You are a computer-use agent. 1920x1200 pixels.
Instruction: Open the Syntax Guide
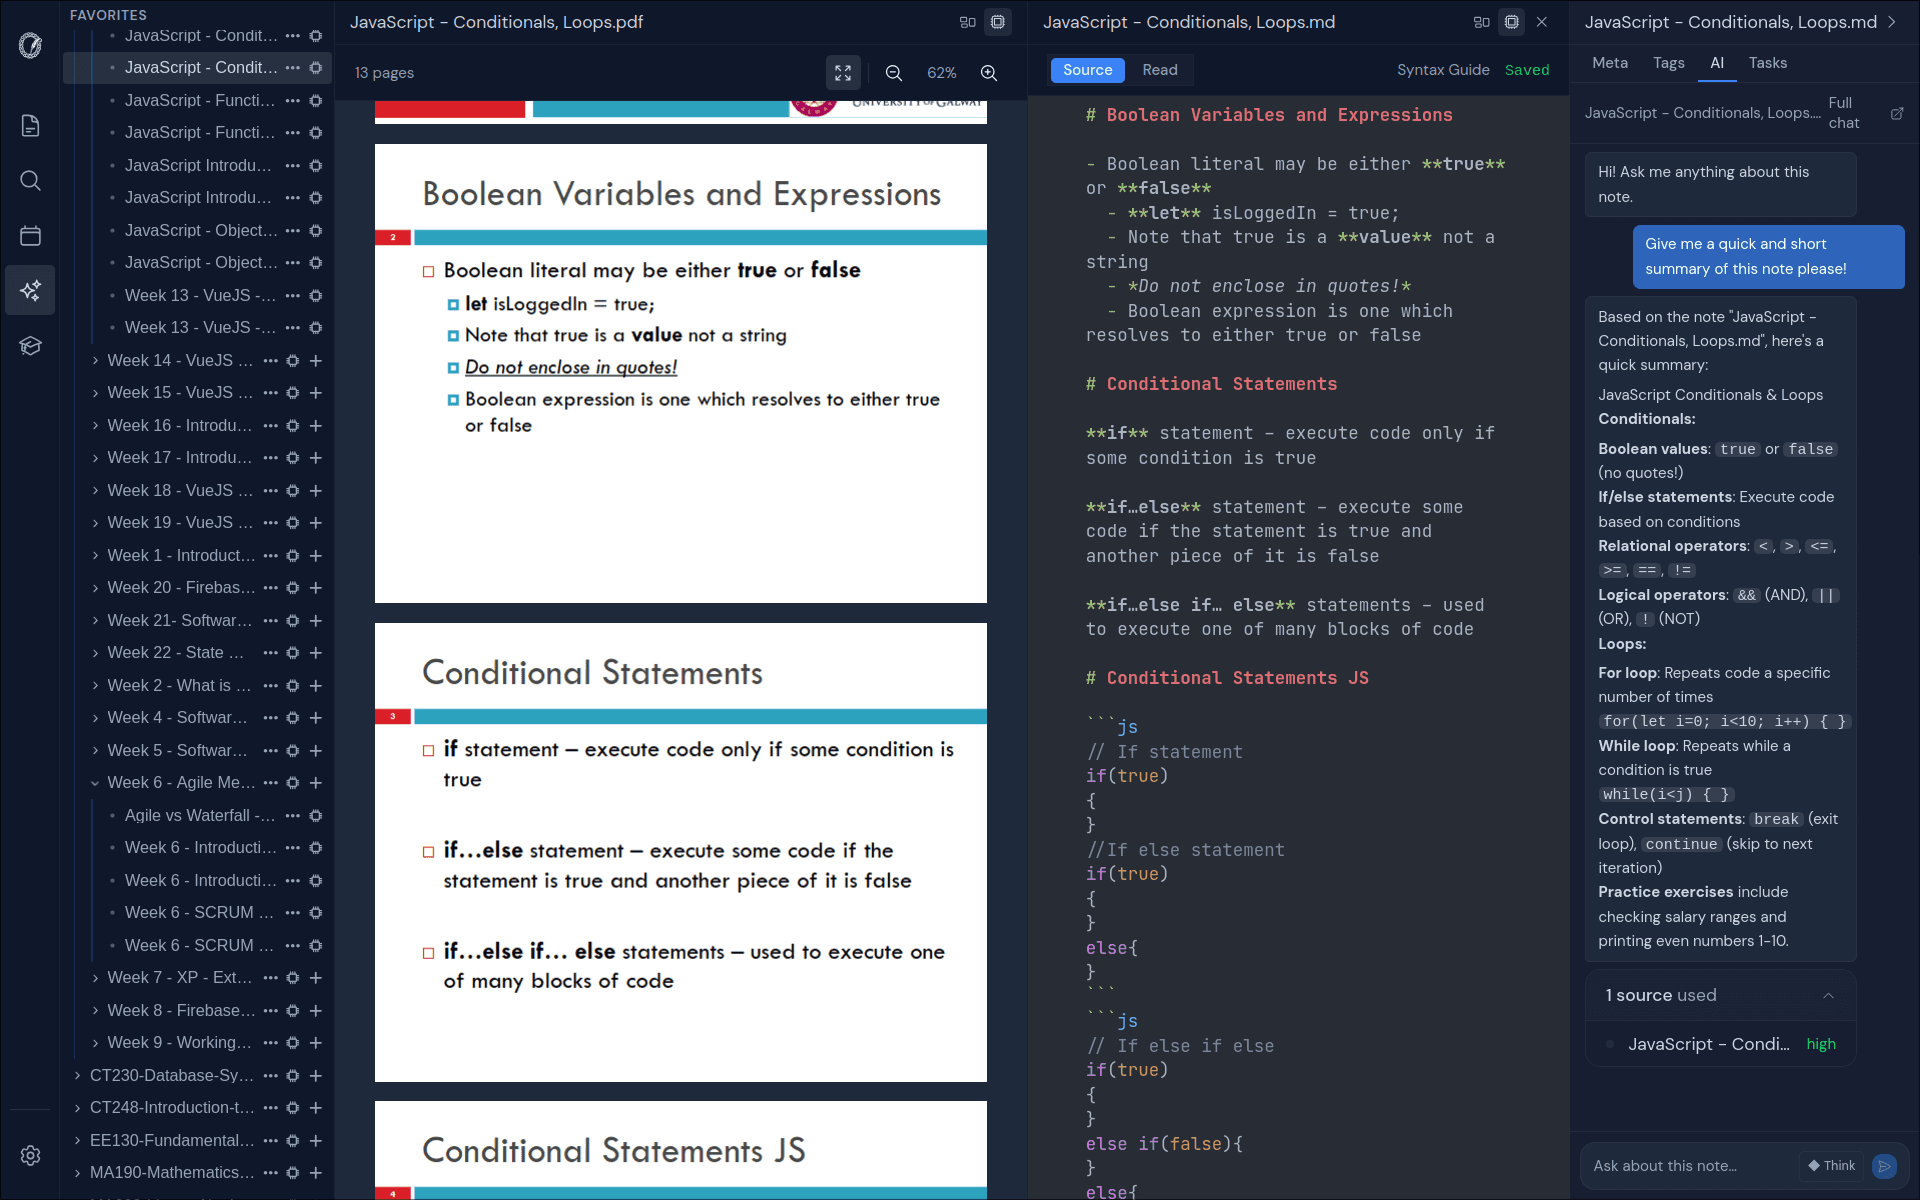click(1443, 70)
